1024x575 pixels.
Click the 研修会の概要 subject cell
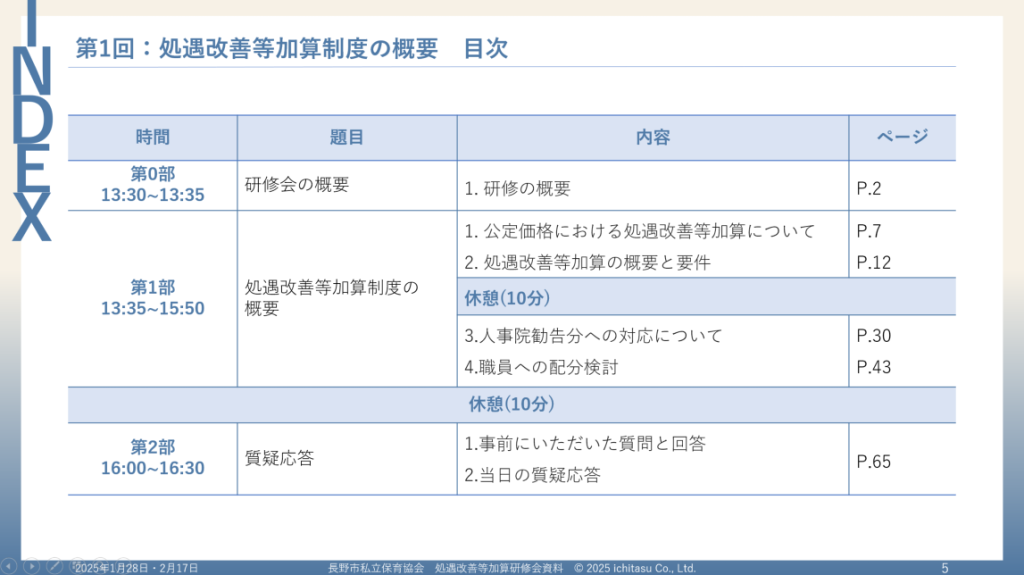click(x=347, y=185)
